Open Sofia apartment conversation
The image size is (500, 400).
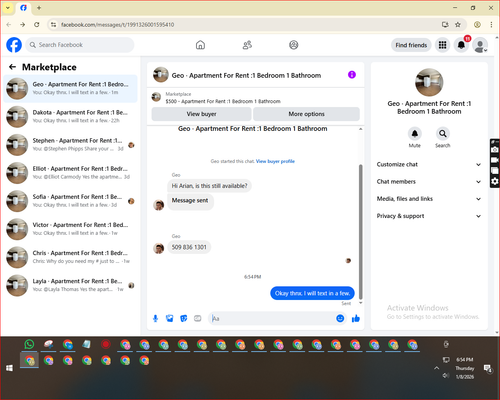click(x=70, y=201)
